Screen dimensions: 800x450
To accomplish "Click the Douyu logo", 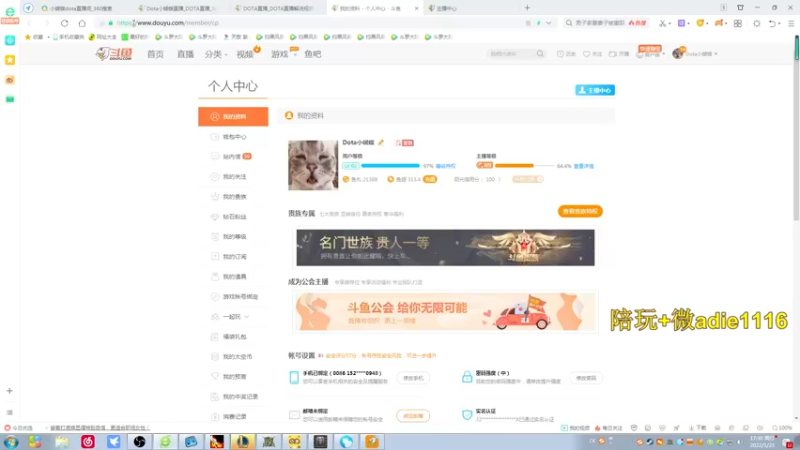I will coord(114,54).
